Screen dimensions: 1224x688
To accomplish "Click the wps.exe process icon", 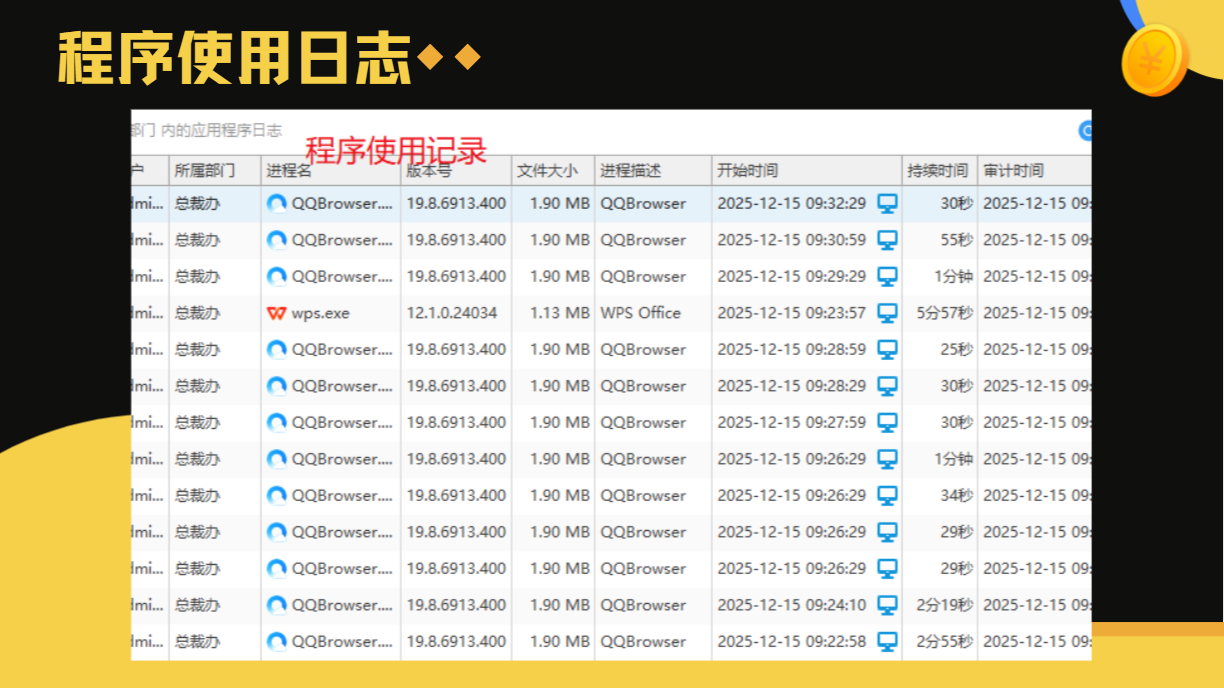I will [277, 313].
